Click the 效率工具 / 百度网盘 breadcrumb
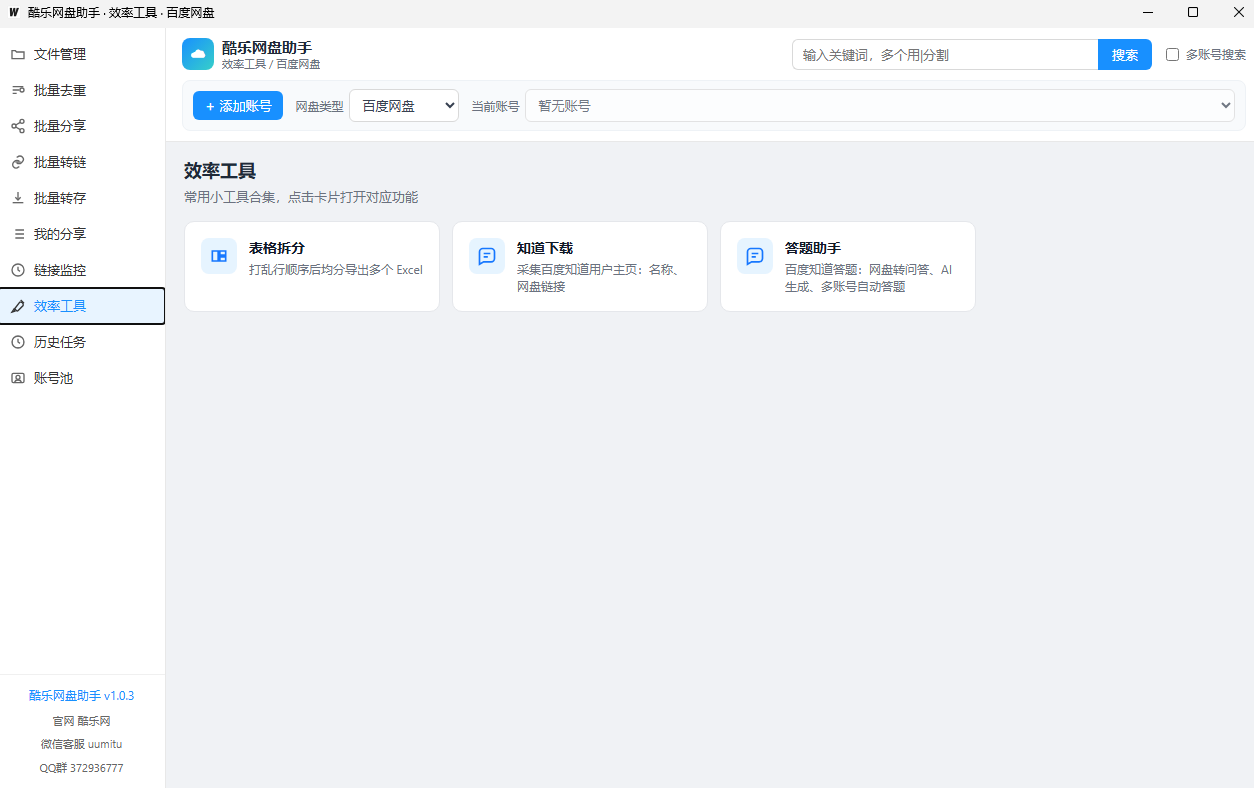Viewport: 1254px width, 788px height. (271, 64)
